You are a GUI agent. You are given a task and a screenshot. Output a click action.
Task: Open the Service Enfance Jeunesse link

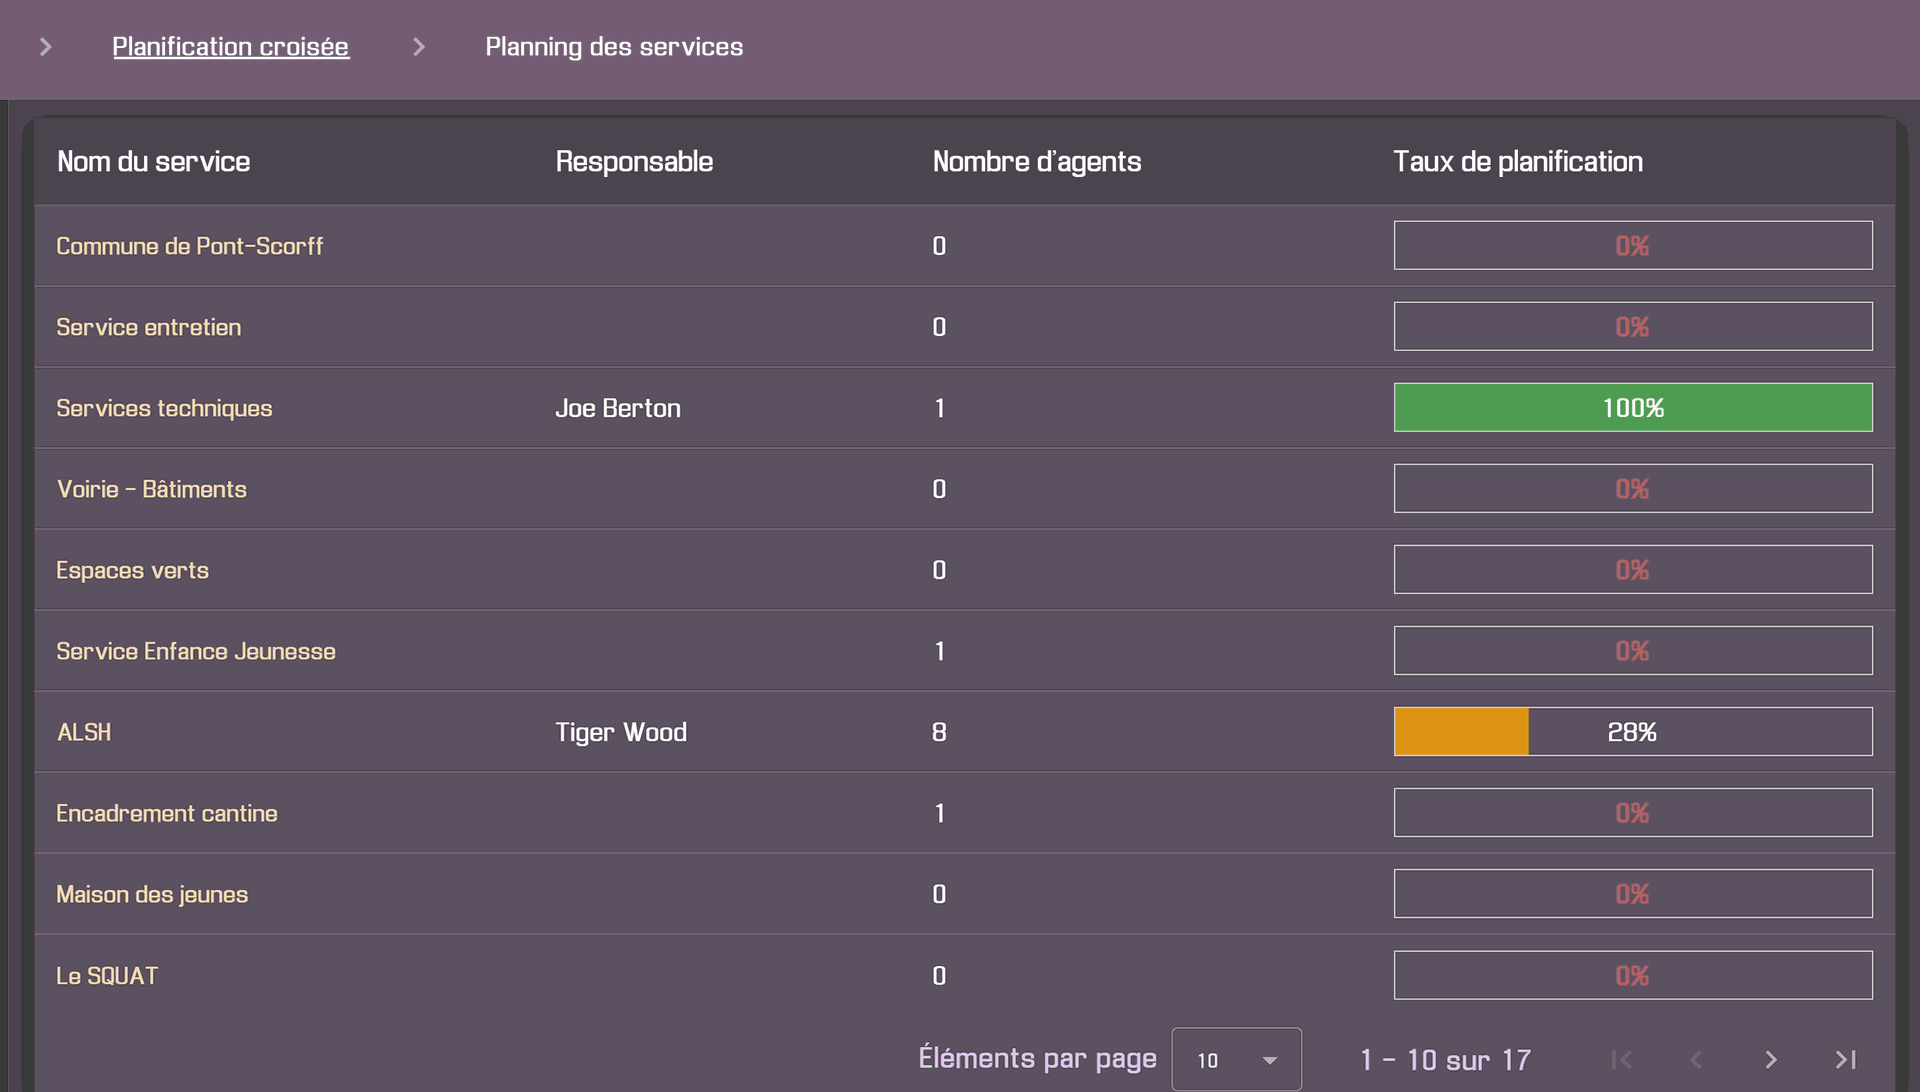coord(196,651)
